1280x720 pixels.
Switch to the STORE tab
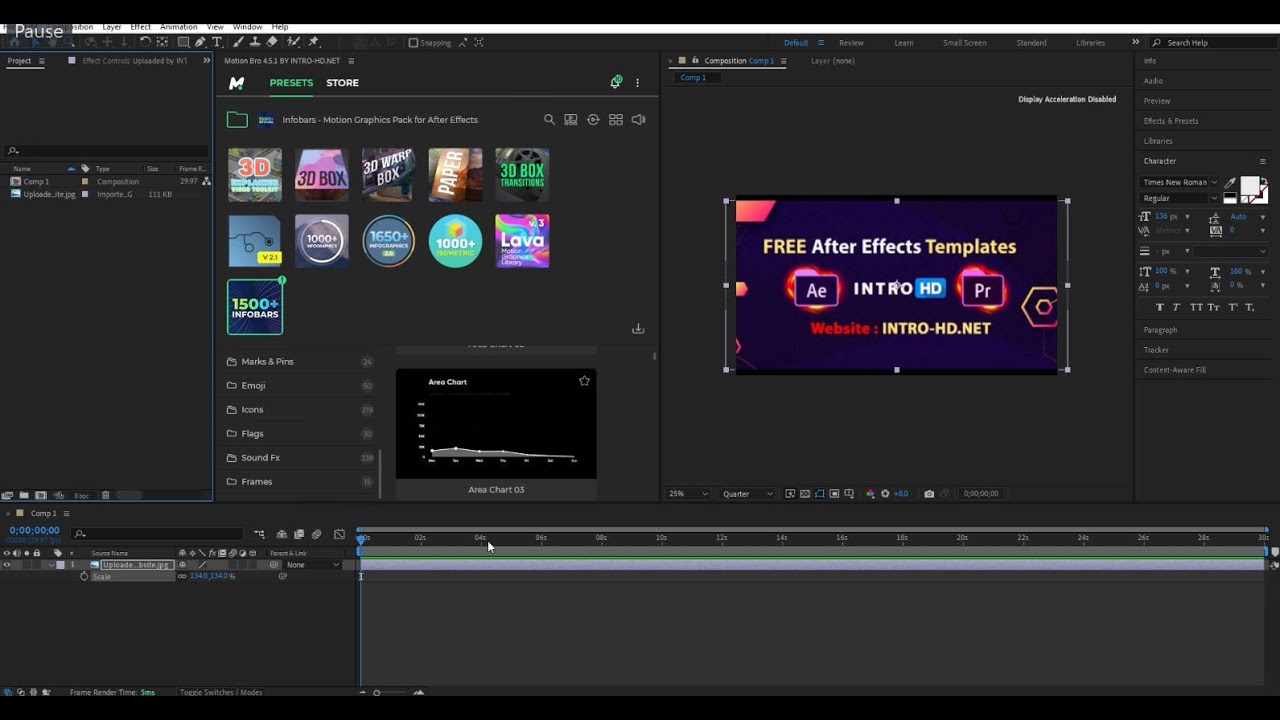point(342,83)
